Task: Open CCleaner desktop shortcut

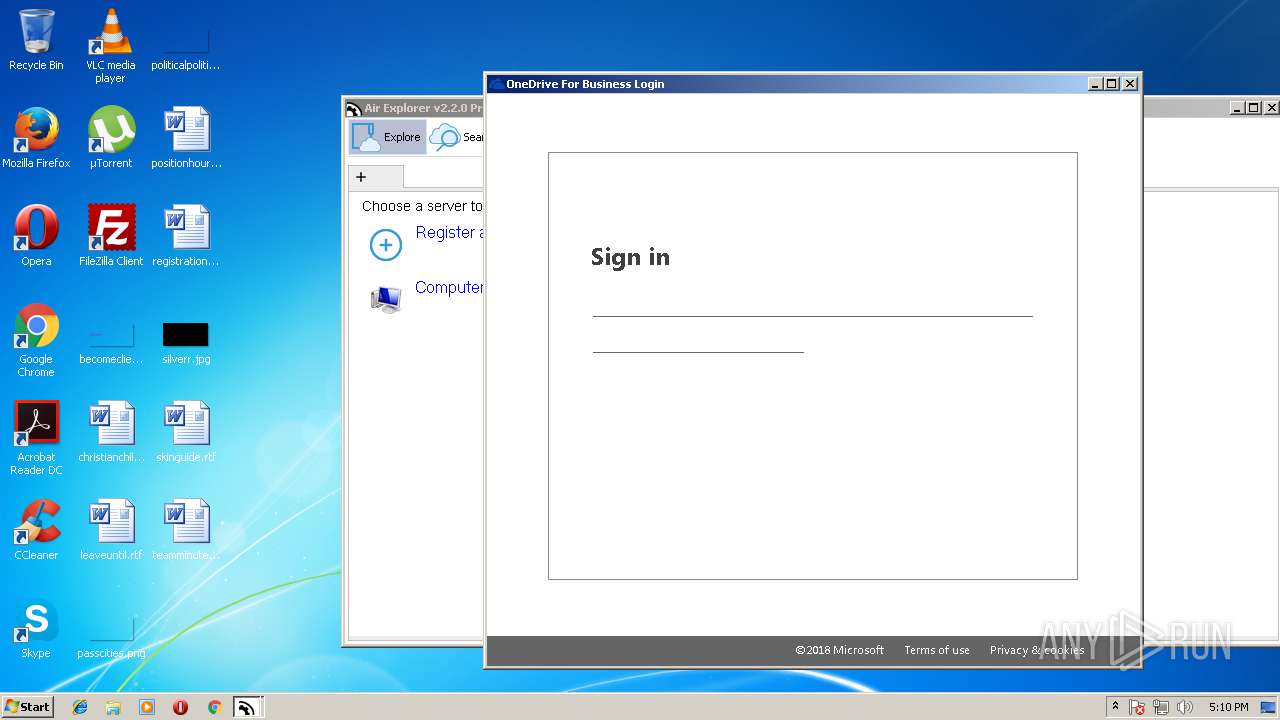Action: pyautogui.click(x=36, y=530)
